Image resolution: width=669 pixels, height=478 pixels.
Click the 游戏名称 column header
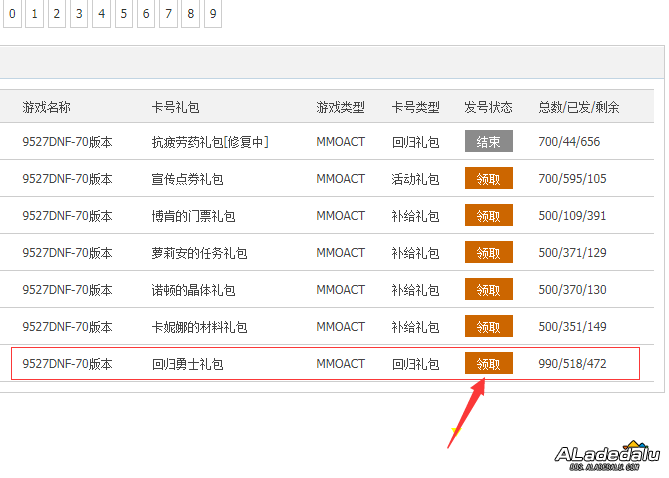click(47, 107)
